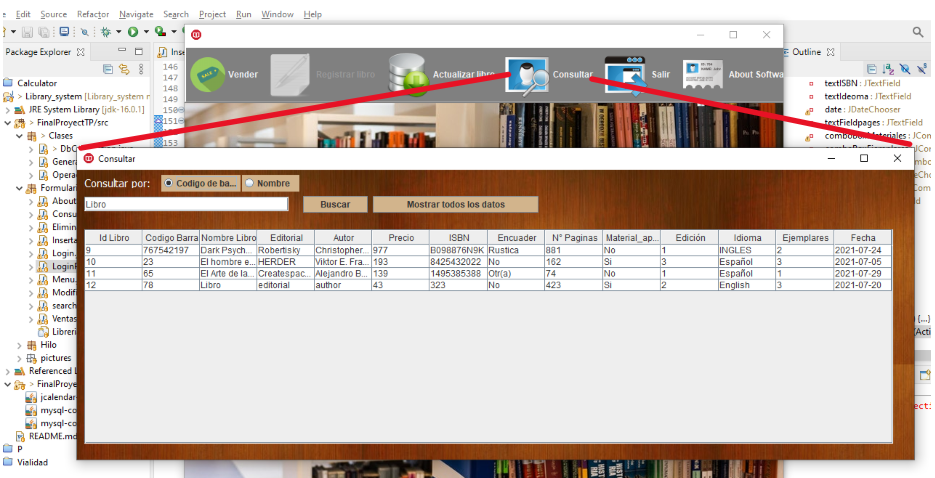This screenshot has height=478, width=935.
Task: Toggle Link with Editor in Package Explorer
Action: click(x=124, y=69)
